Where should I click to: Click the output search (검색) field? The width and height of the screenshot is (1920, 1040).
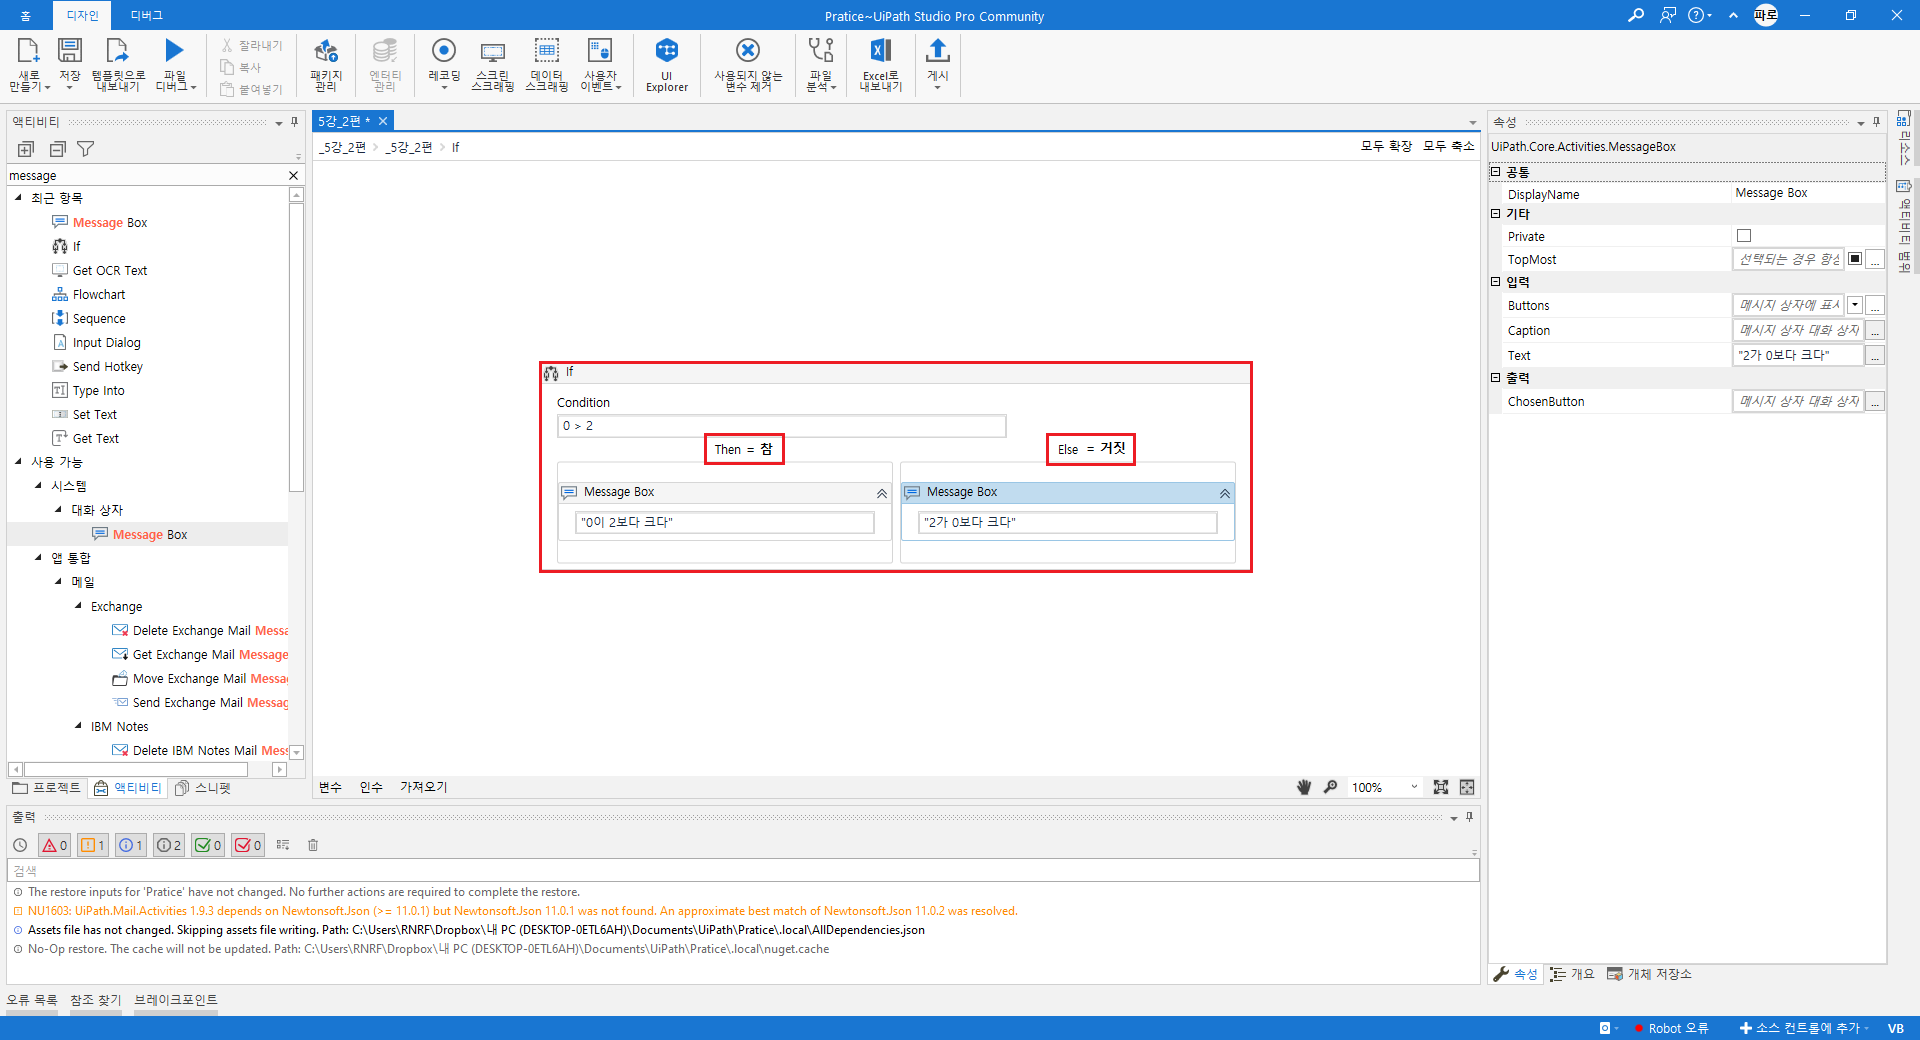[x=743, y=871]
